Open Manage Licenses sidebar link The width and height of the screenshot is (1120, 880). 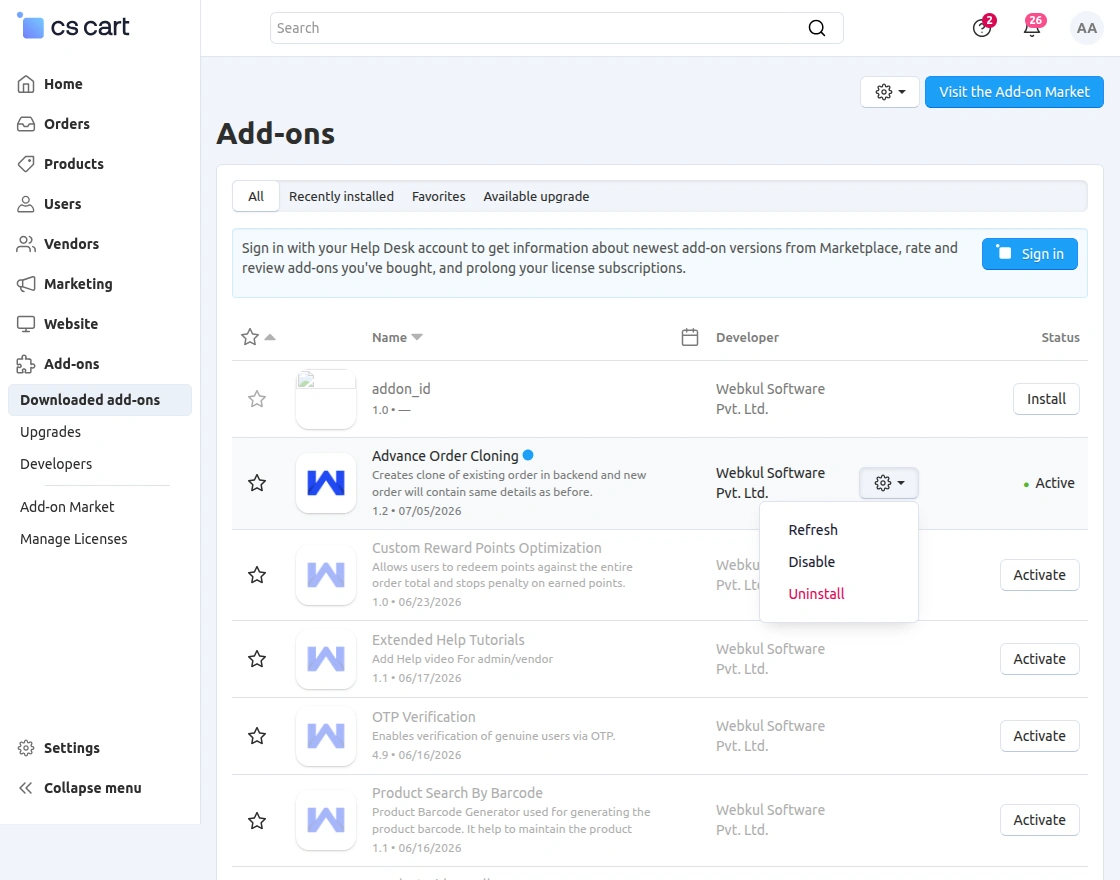coord(74,539)
